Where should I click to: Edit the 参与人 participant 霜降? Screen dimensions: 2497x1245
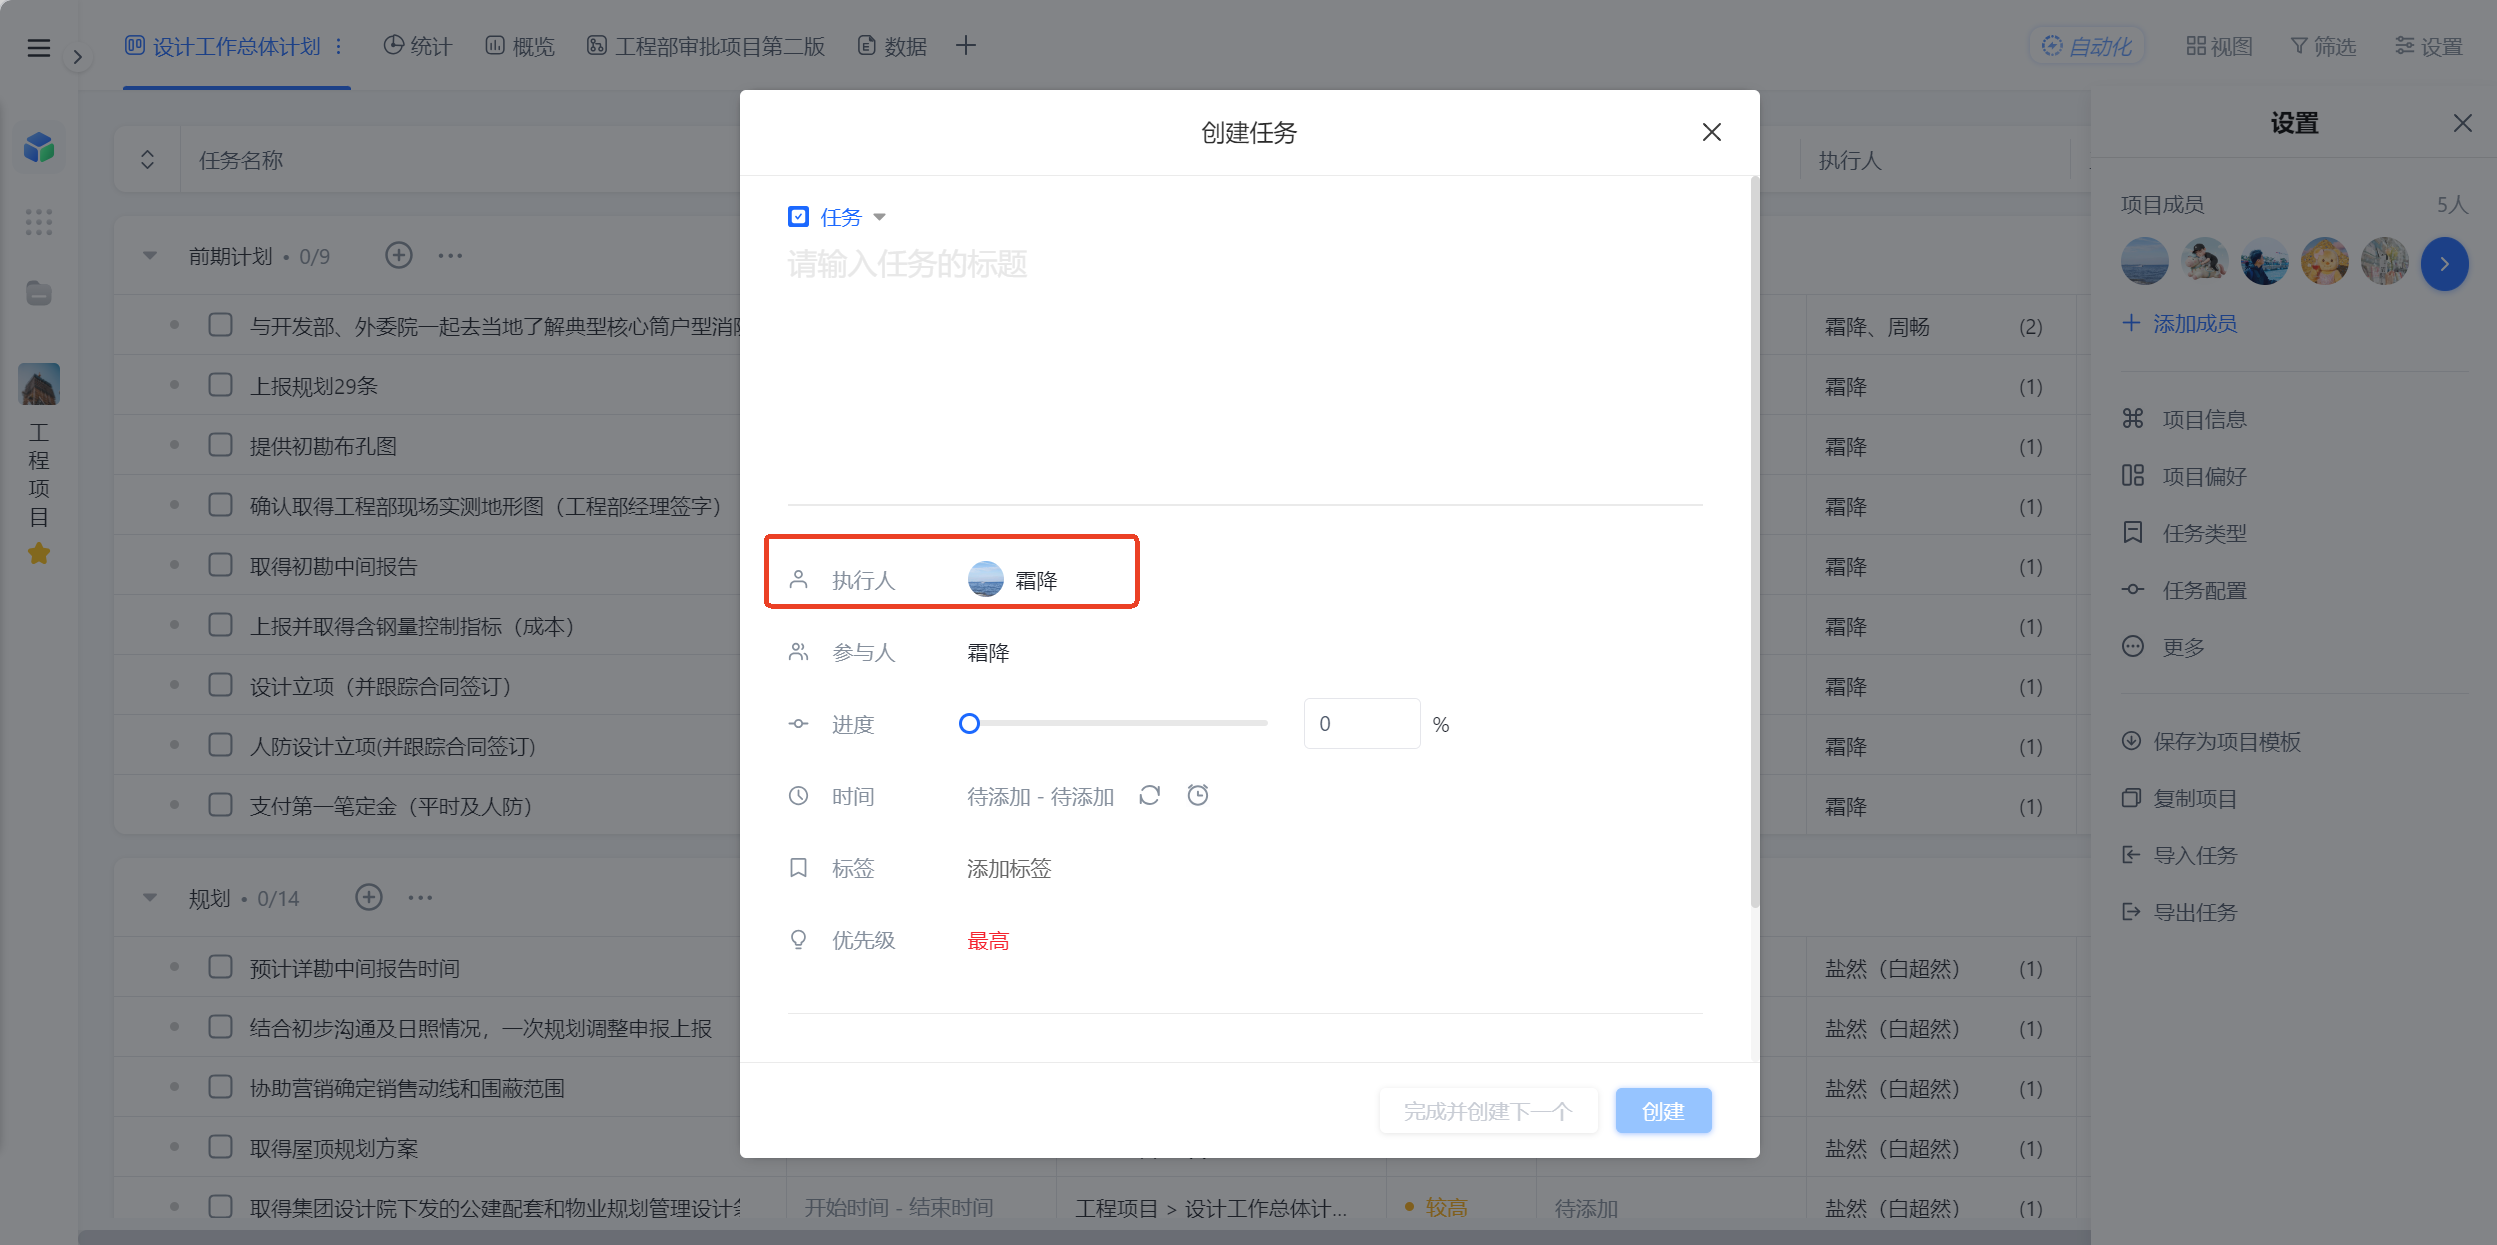click(988, 653)
